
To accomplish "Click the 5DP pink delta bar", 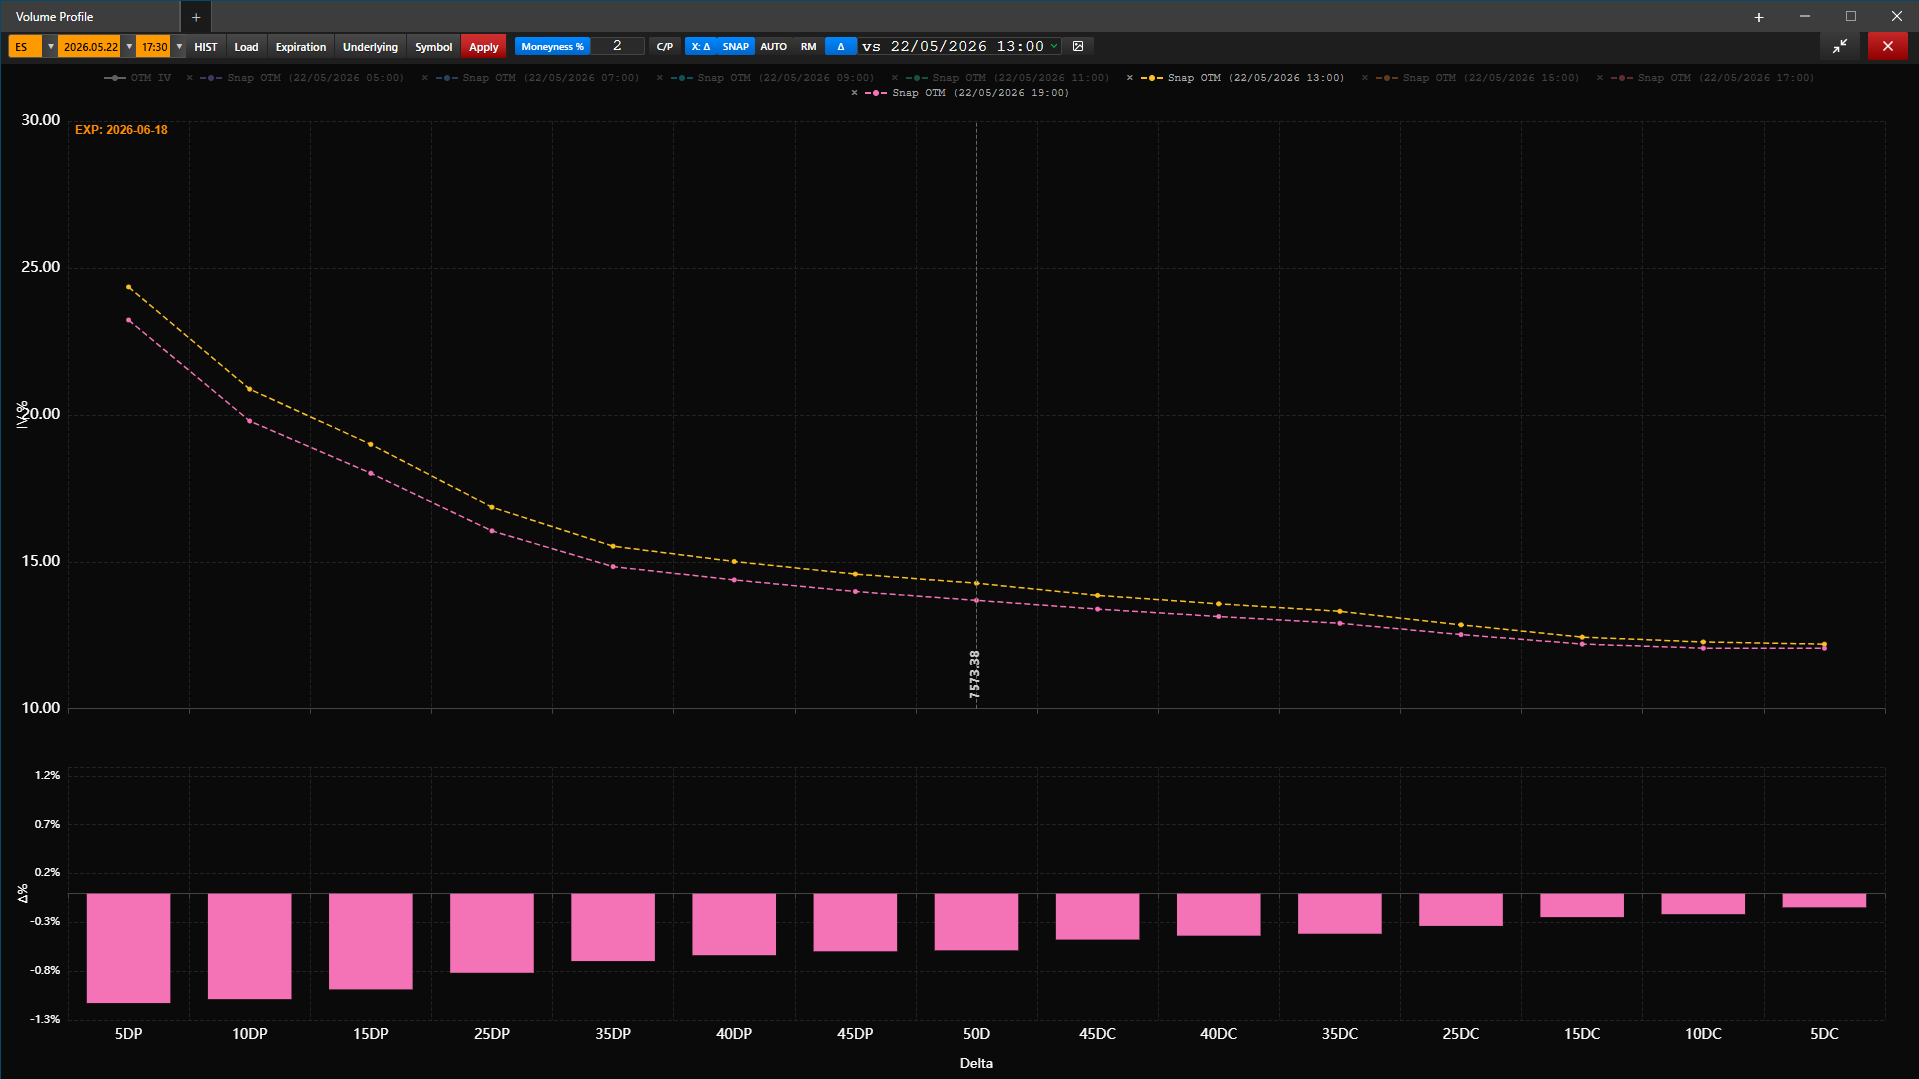I will pos(128,948).
